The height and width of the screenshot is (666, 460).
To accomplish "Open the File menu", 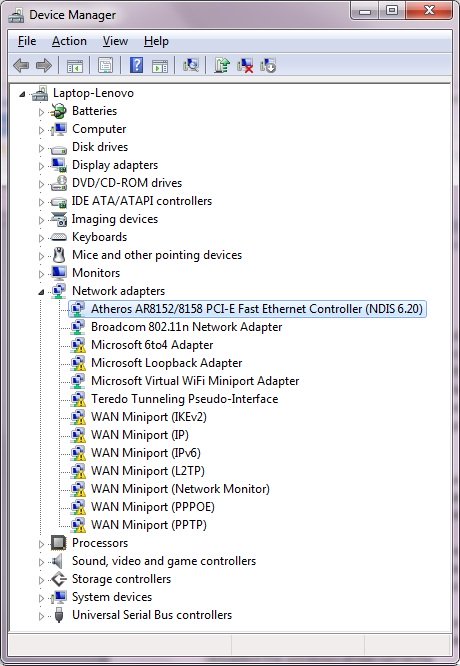I will tap(27, 41).
